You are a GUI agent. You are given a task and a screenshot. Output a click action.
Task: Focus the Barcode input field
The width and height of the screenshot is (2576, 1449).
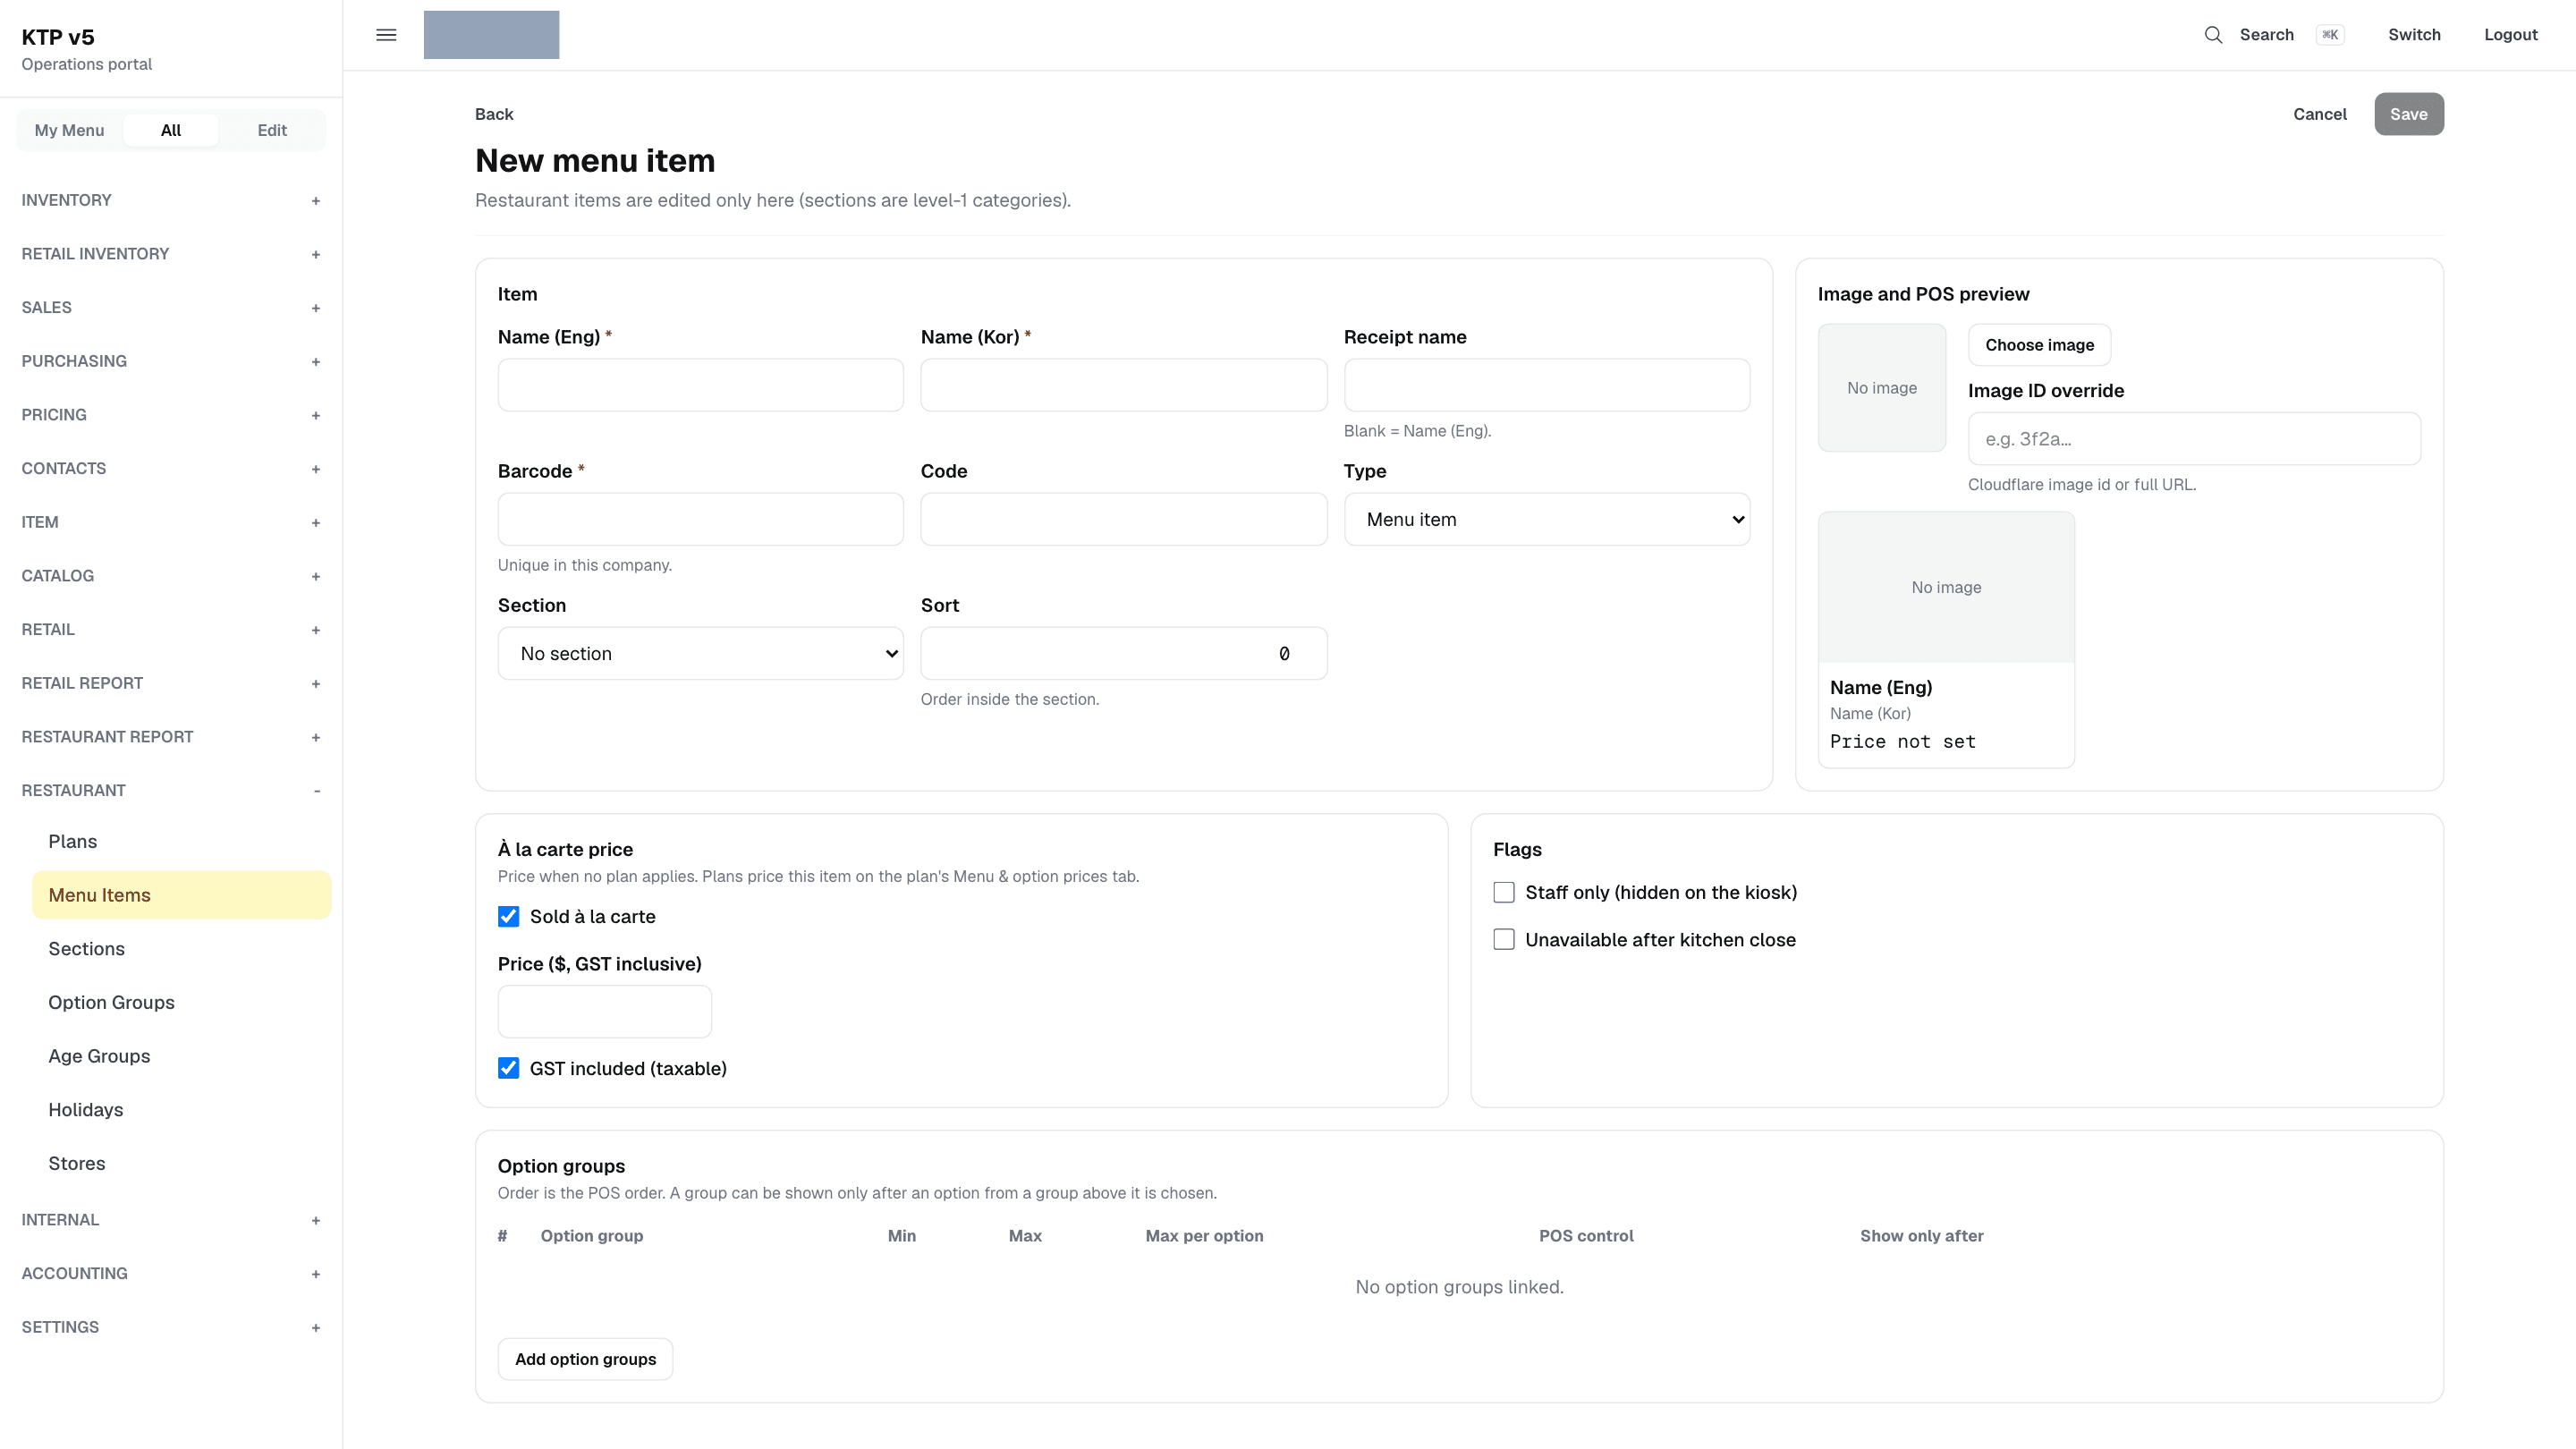pos(700,519)
